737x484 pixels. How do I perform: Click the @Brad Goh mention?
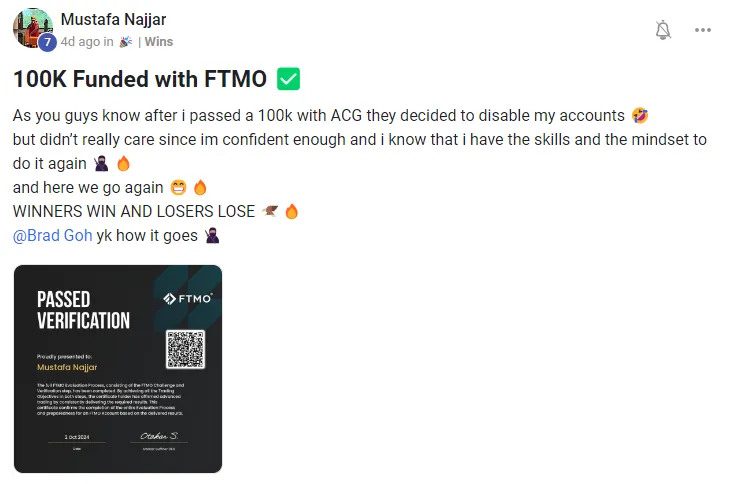[53, 235]
